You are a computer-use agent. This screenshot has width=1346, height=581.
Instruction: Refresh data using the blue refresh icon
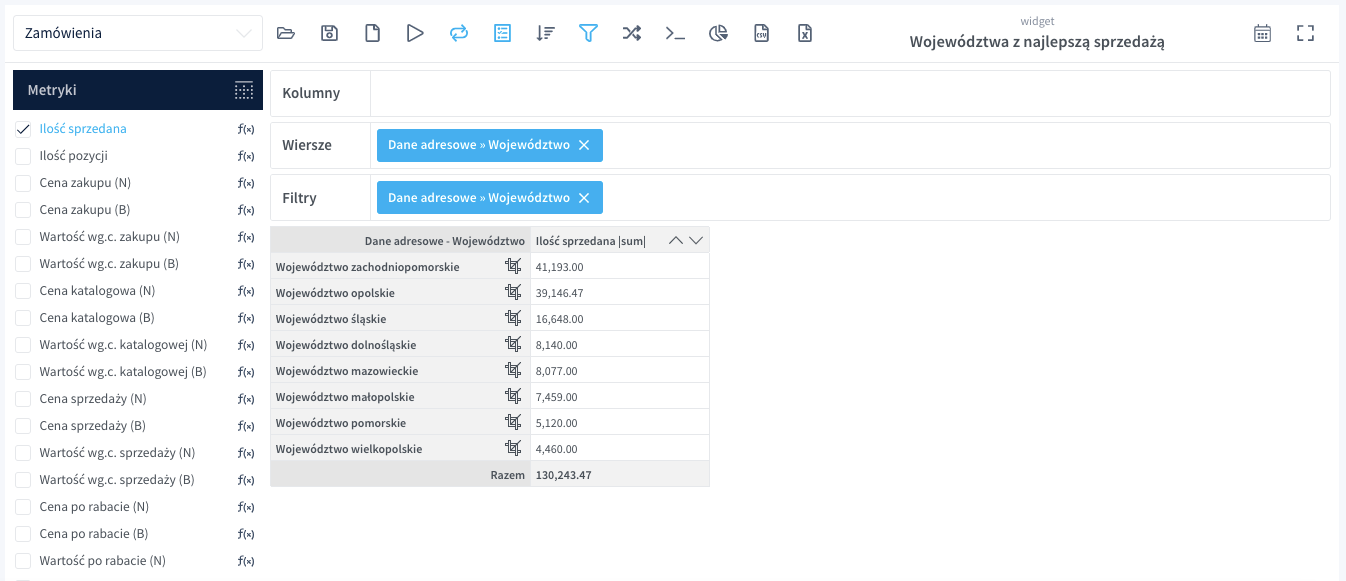458,32
